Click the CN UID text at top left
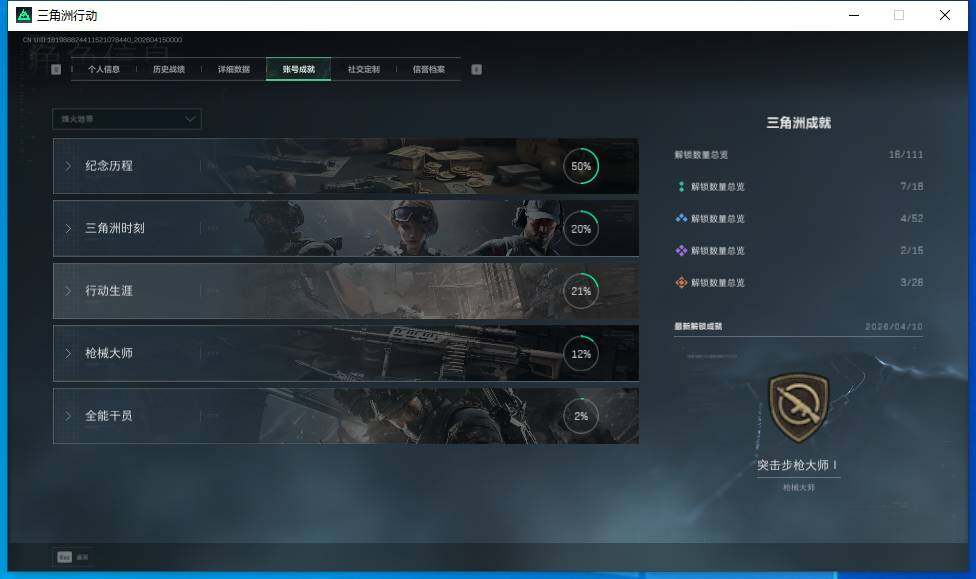The height and width of the screenshot is (579, 976). click(x=102, y=40)
